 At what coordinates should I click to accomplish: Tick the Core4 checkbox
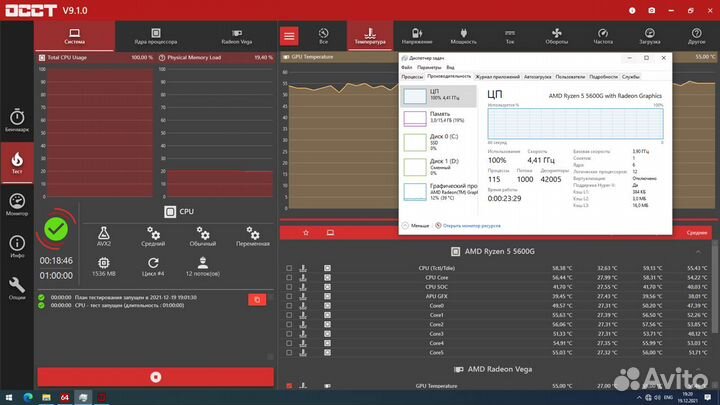coord(289,343)
